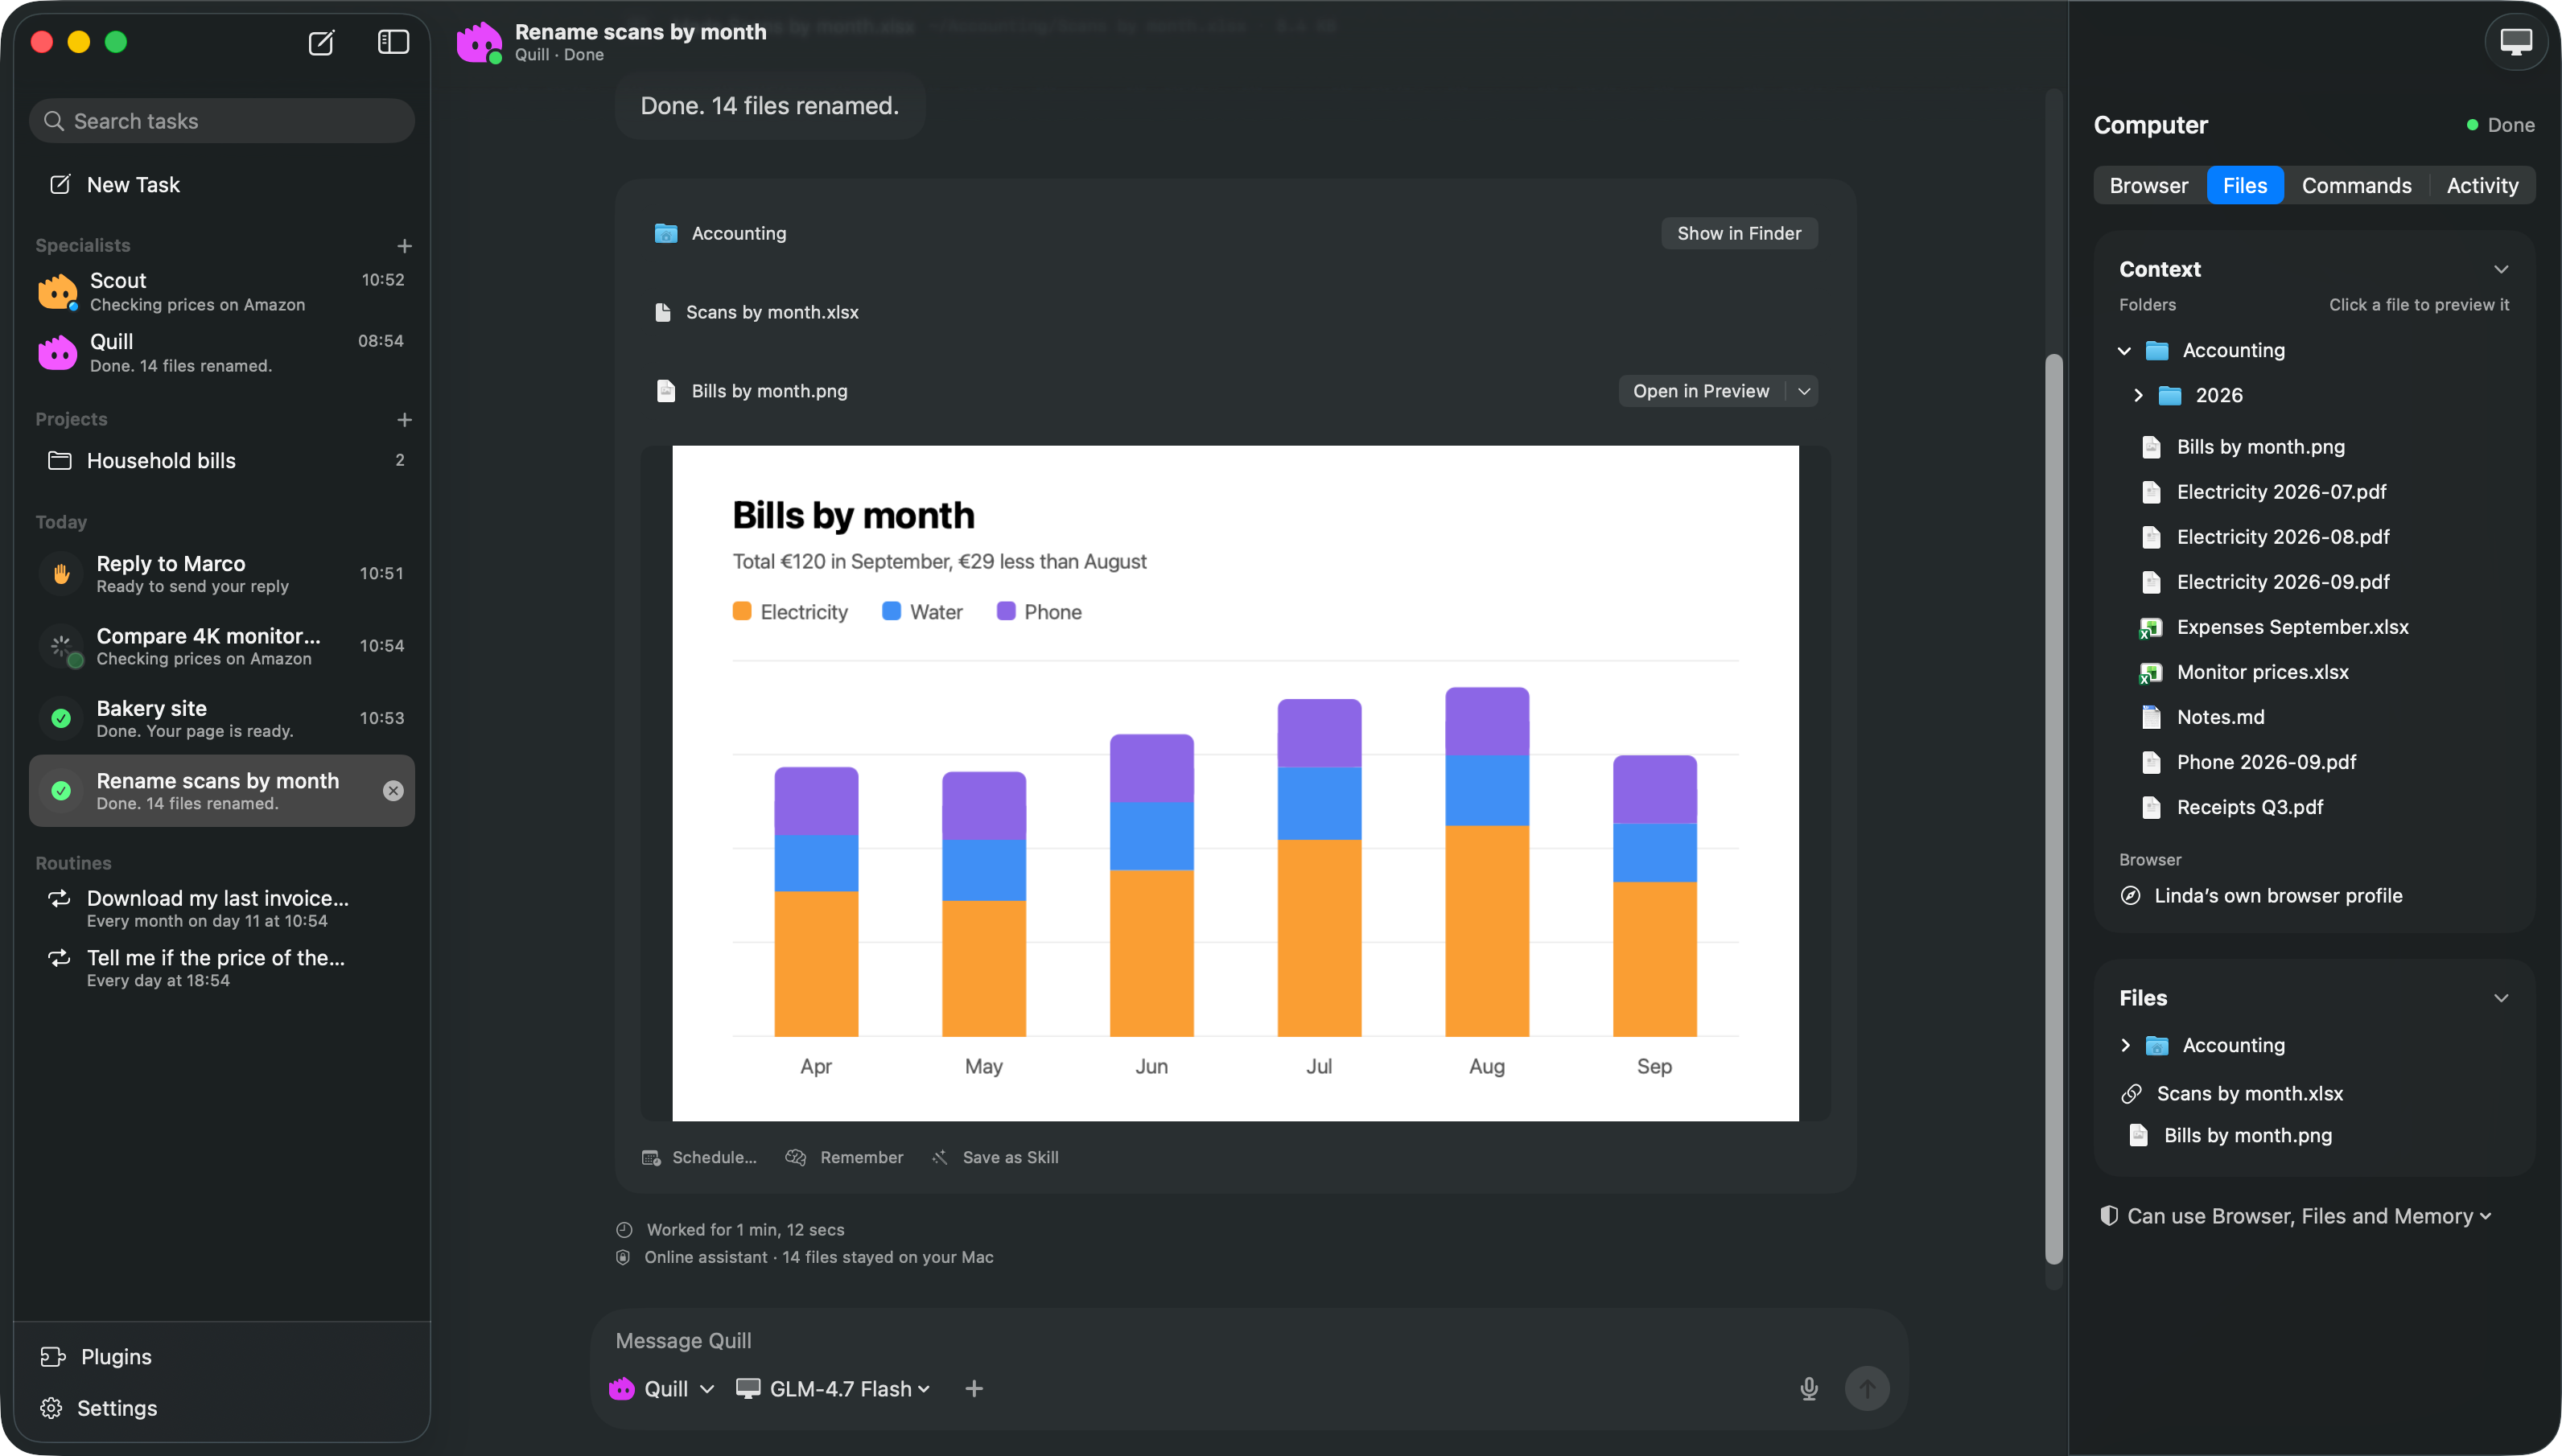Open Settings

pos(98,1409)
